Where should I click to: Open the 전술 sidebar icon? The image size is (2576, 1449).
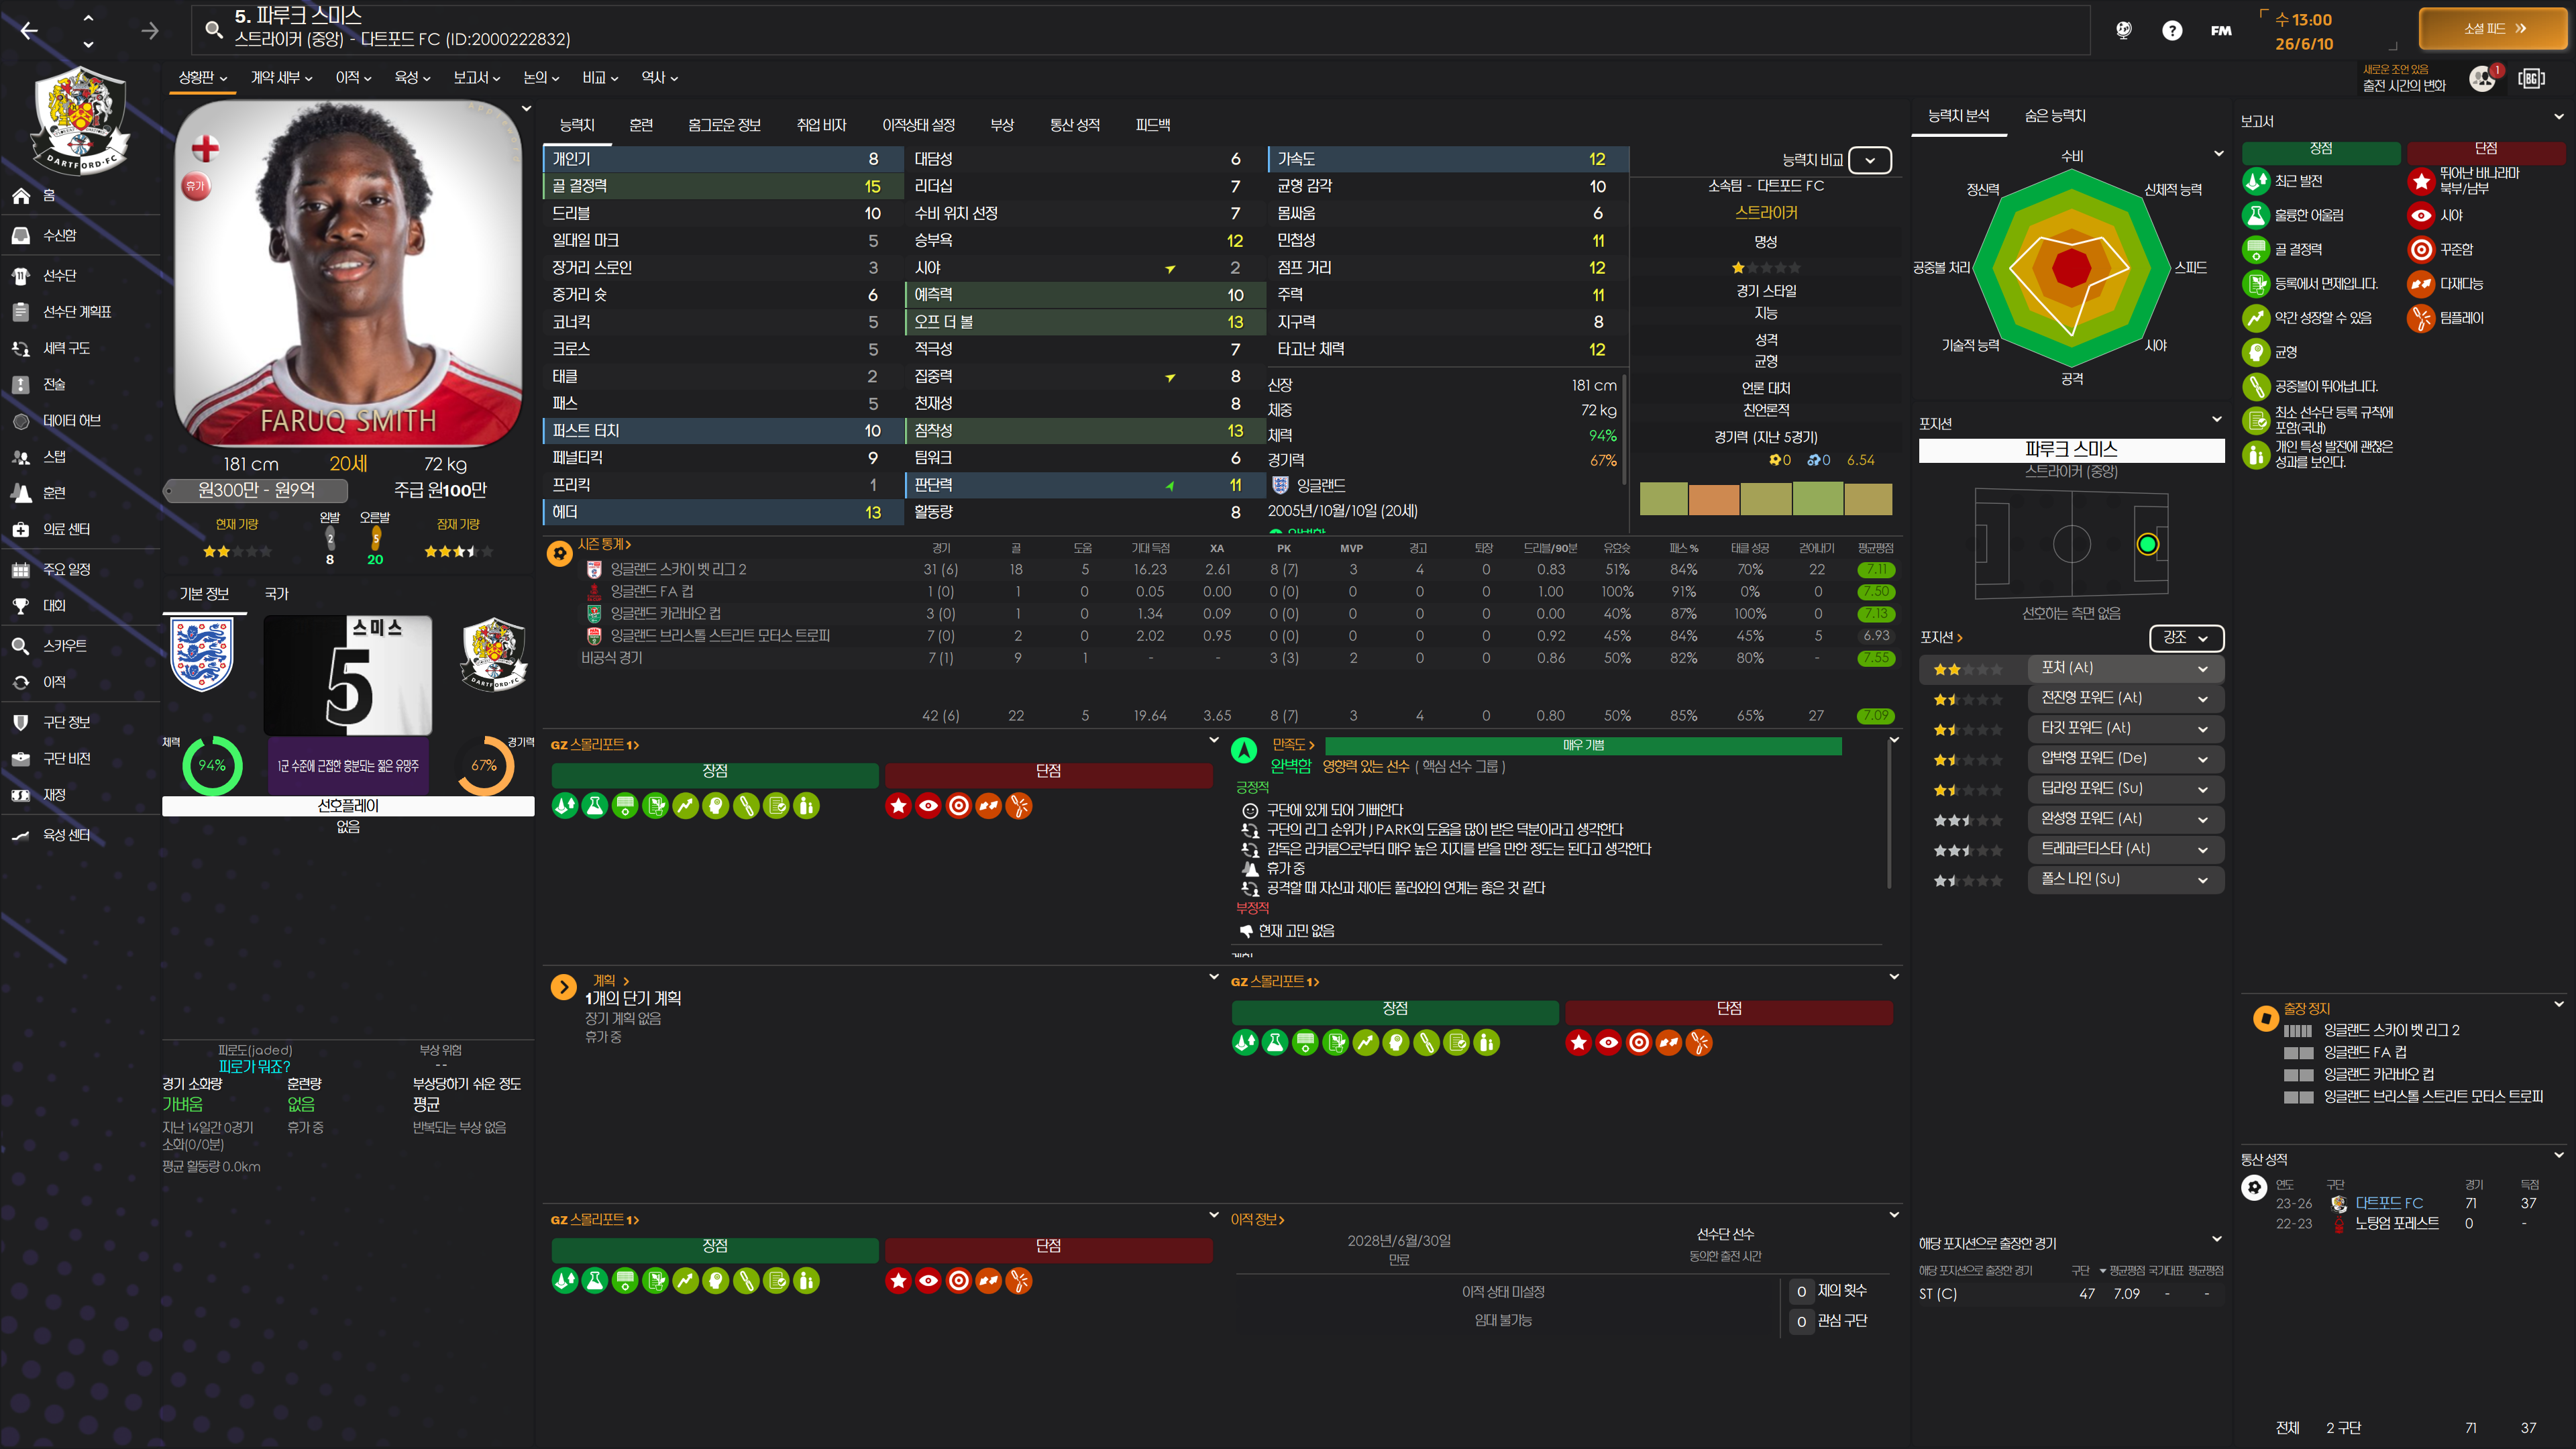(21, 384)
